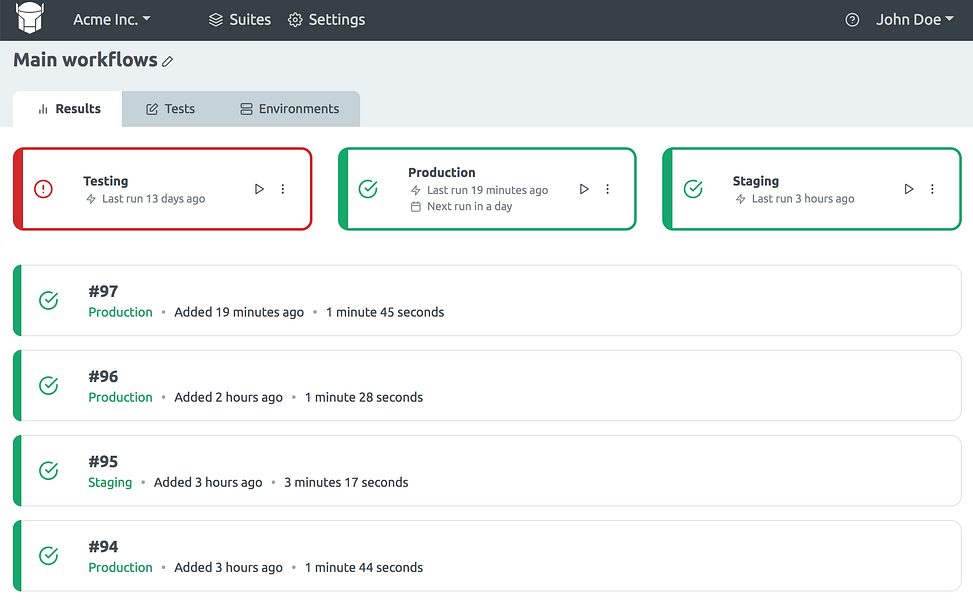
Task: Click the bar chart icon on the Results tab
Action: click(x=43, y=109)
